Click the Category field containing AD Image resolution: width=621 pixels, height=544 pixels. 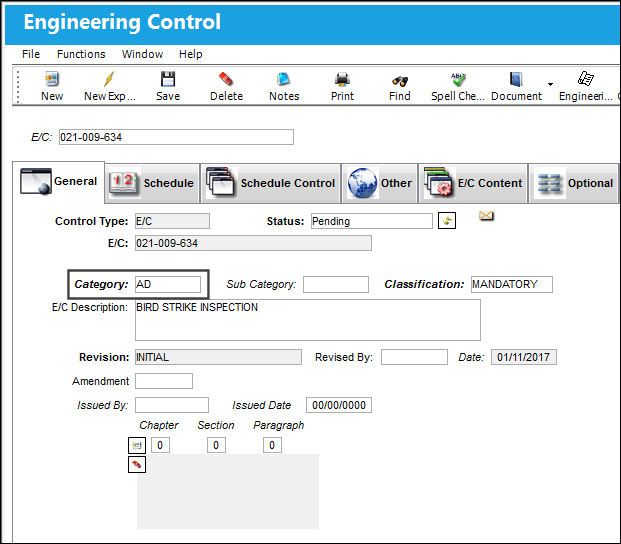coord(168,284)
